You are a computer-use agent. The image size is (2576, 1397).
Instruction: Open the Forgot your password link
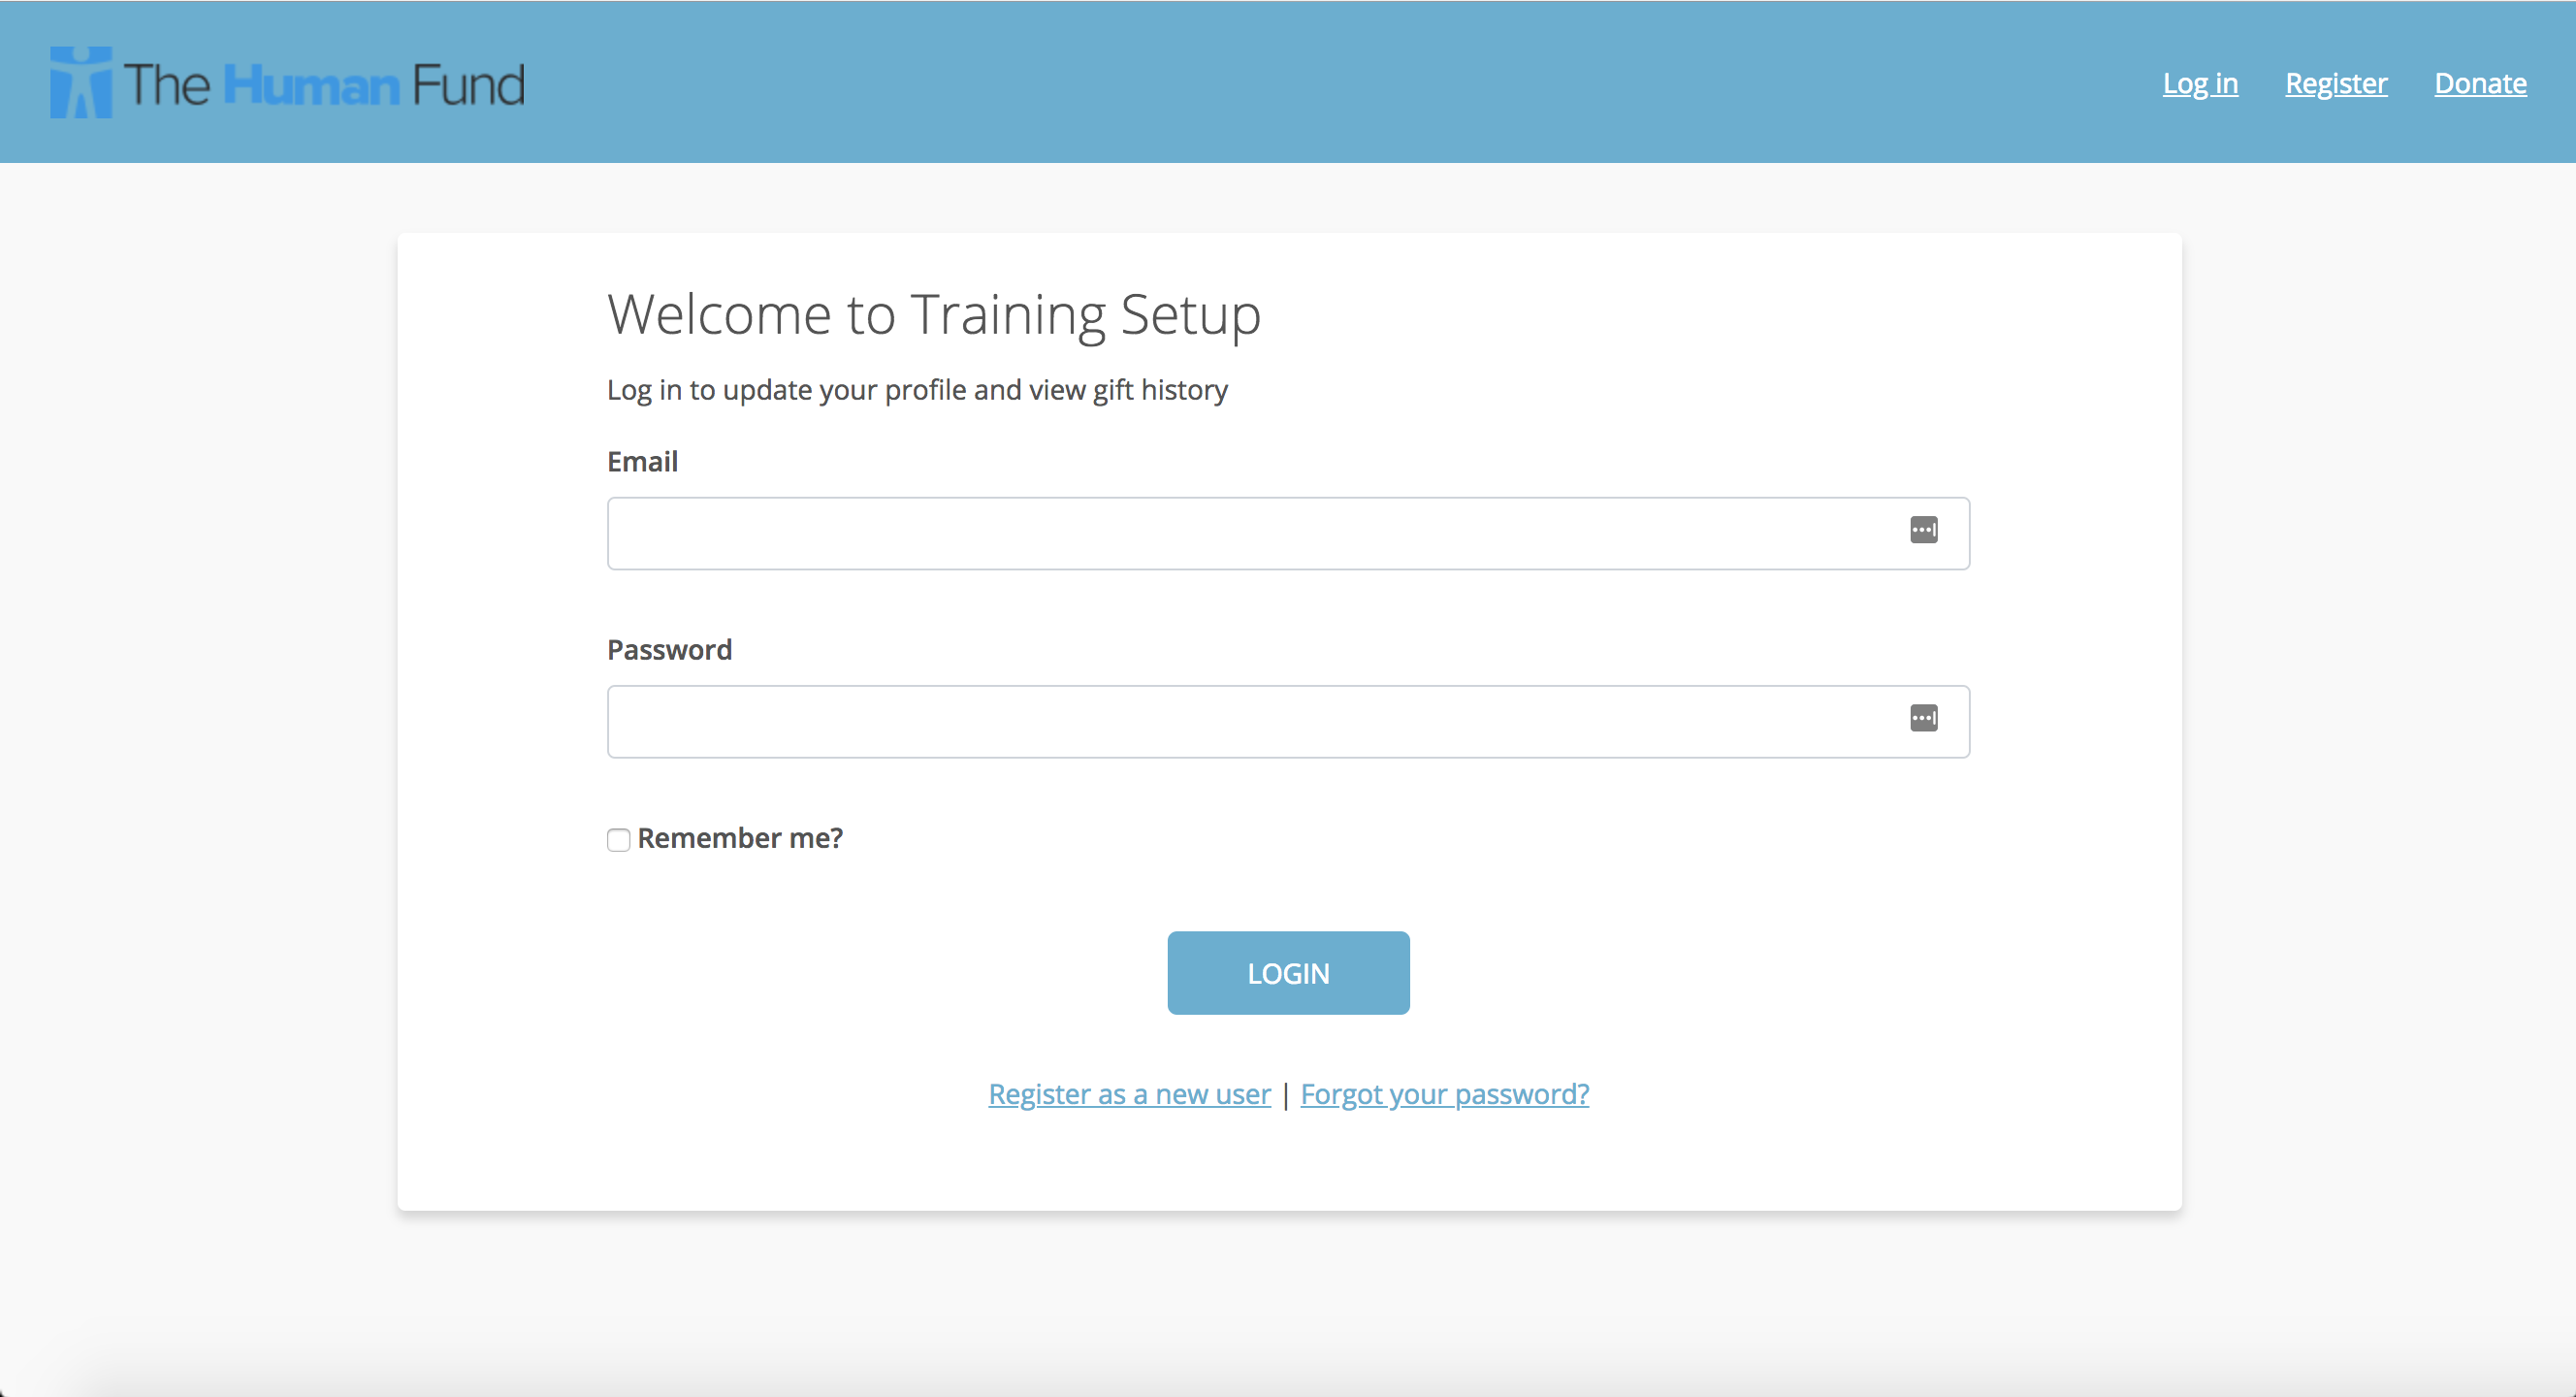tap(1444, 1094)
